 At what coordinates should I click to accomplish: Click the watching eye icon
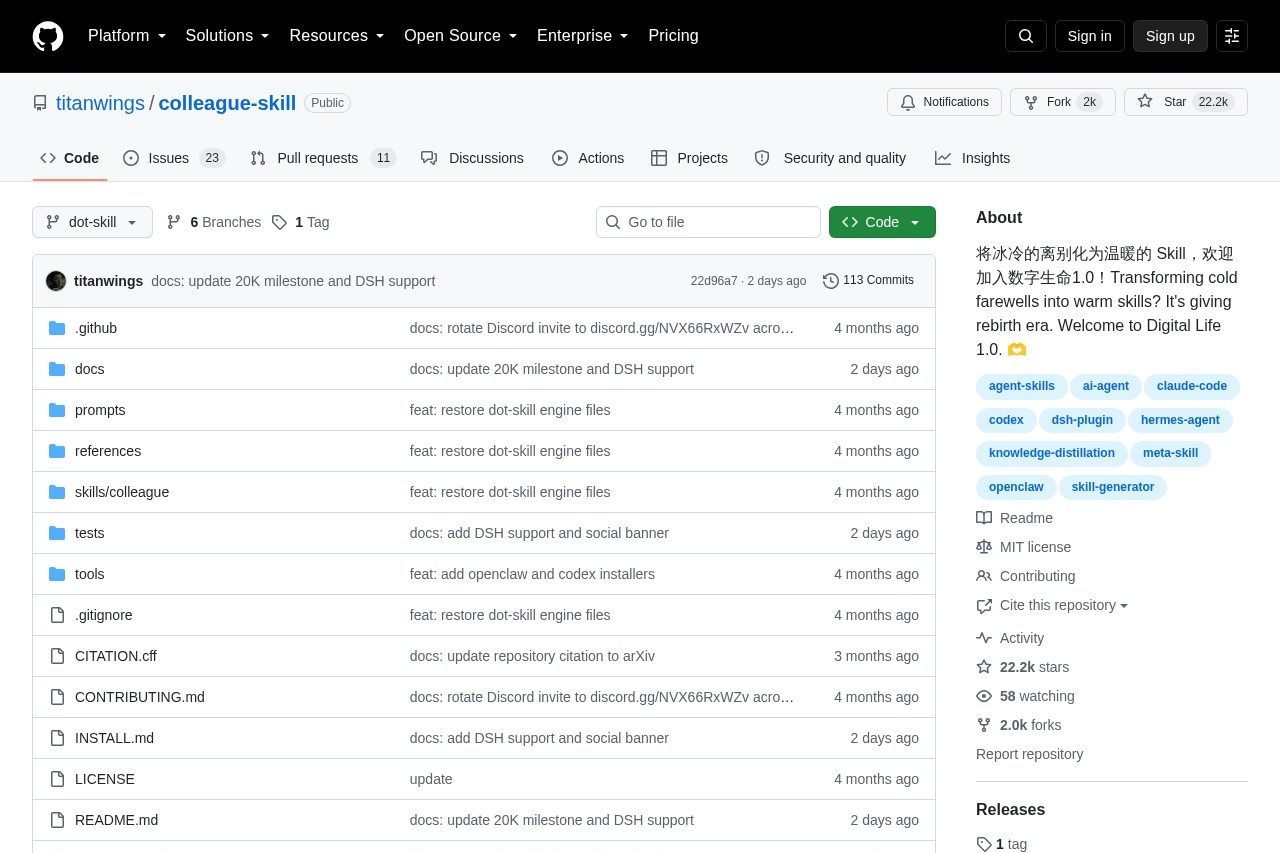[984, 696]
